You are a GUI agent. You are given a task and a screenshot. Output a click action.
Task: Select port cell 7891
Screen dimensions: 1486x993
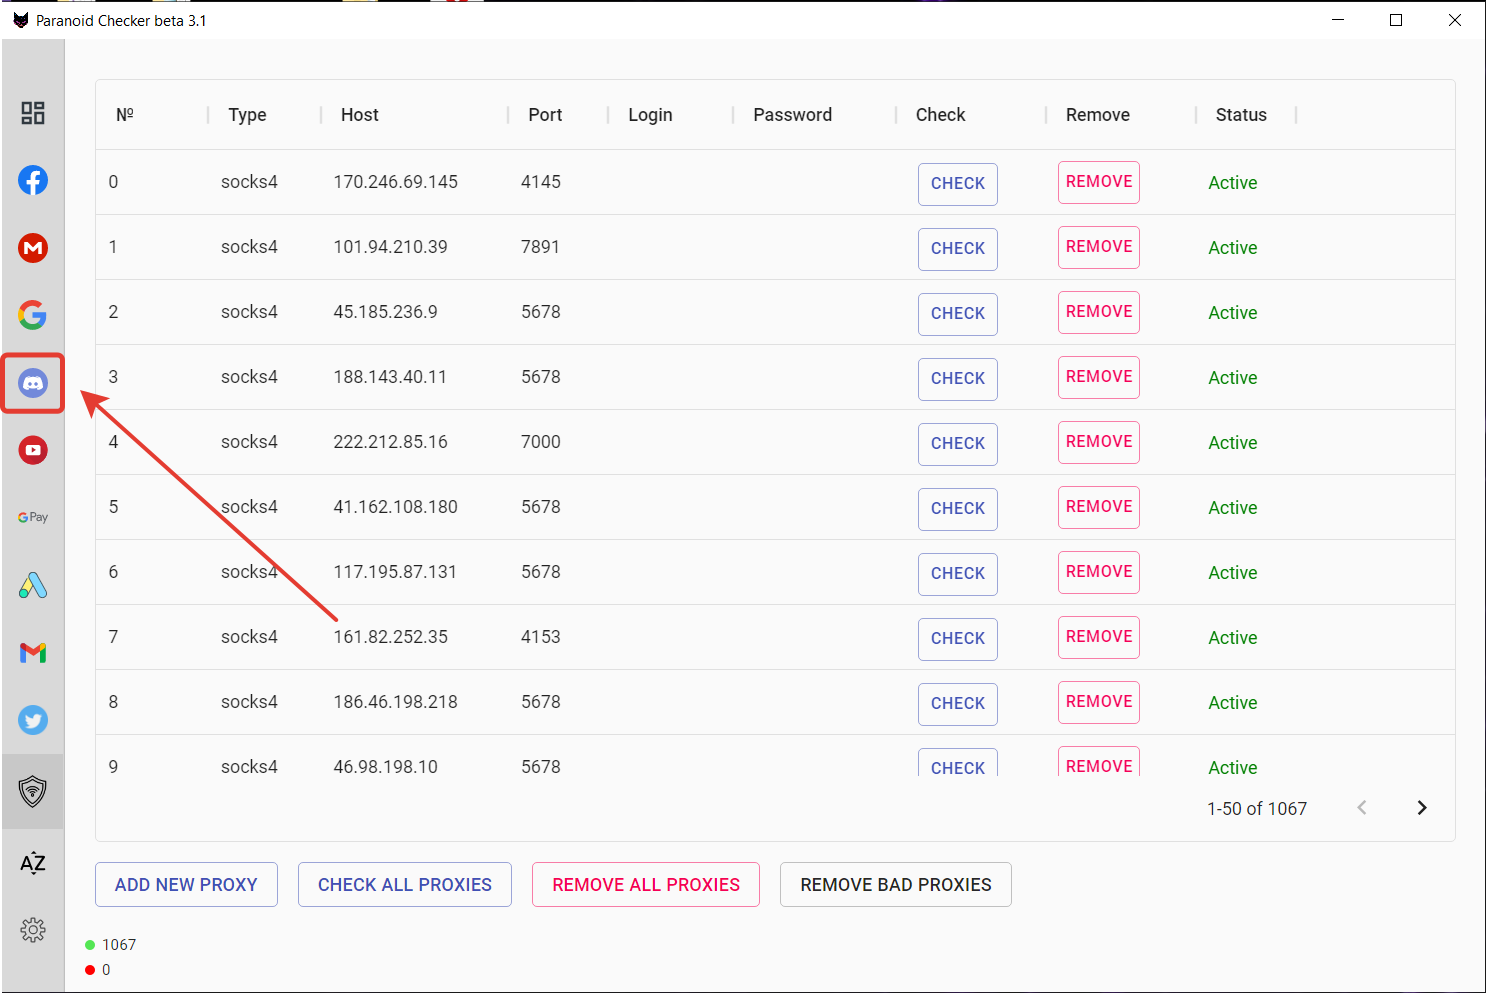tap(540, 247)
